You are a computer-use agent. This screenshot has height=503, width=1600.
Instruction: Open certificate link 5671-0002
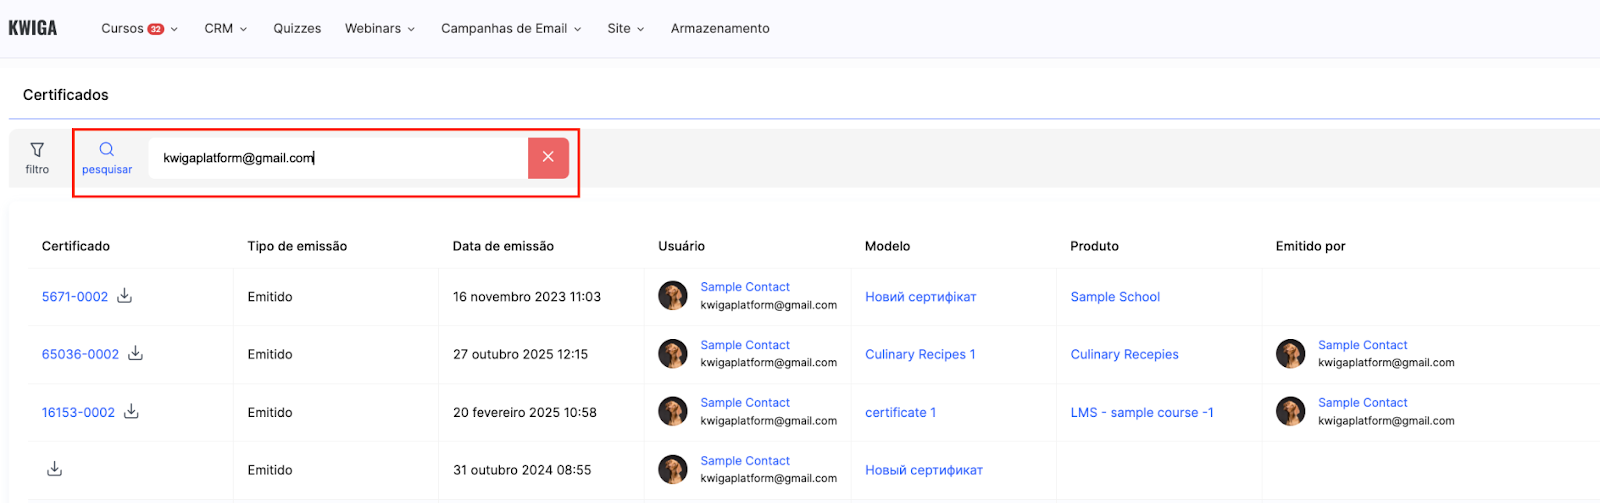click(x=75, y=297)
